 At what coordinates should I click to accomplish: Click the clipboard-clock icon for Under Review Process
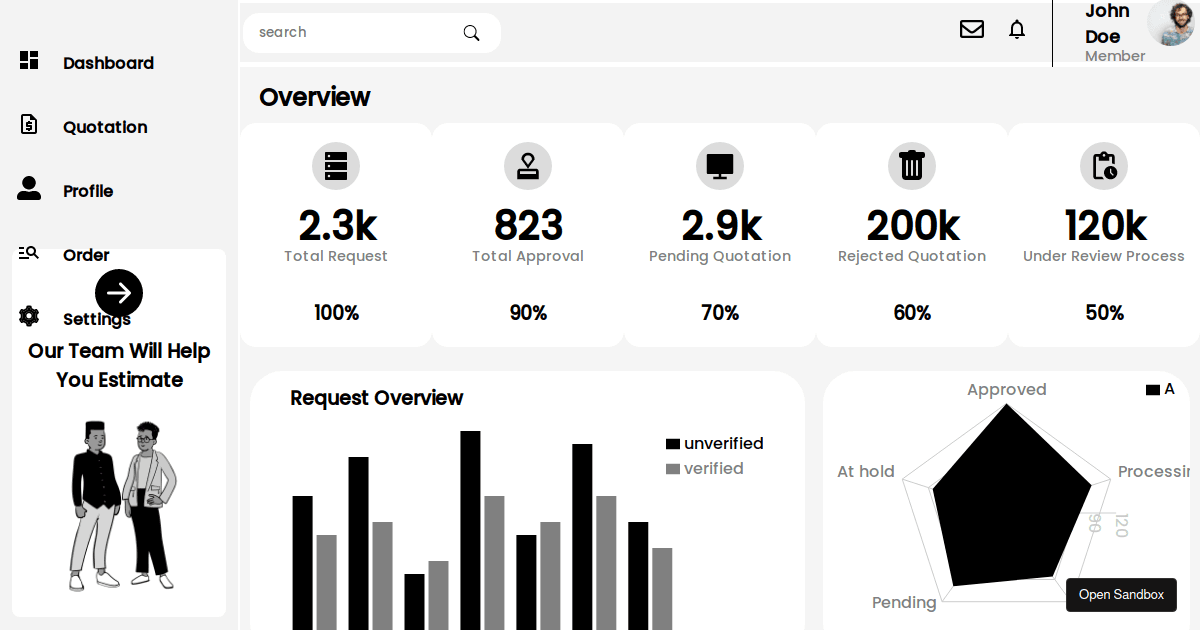click(x=1103, y=165)
